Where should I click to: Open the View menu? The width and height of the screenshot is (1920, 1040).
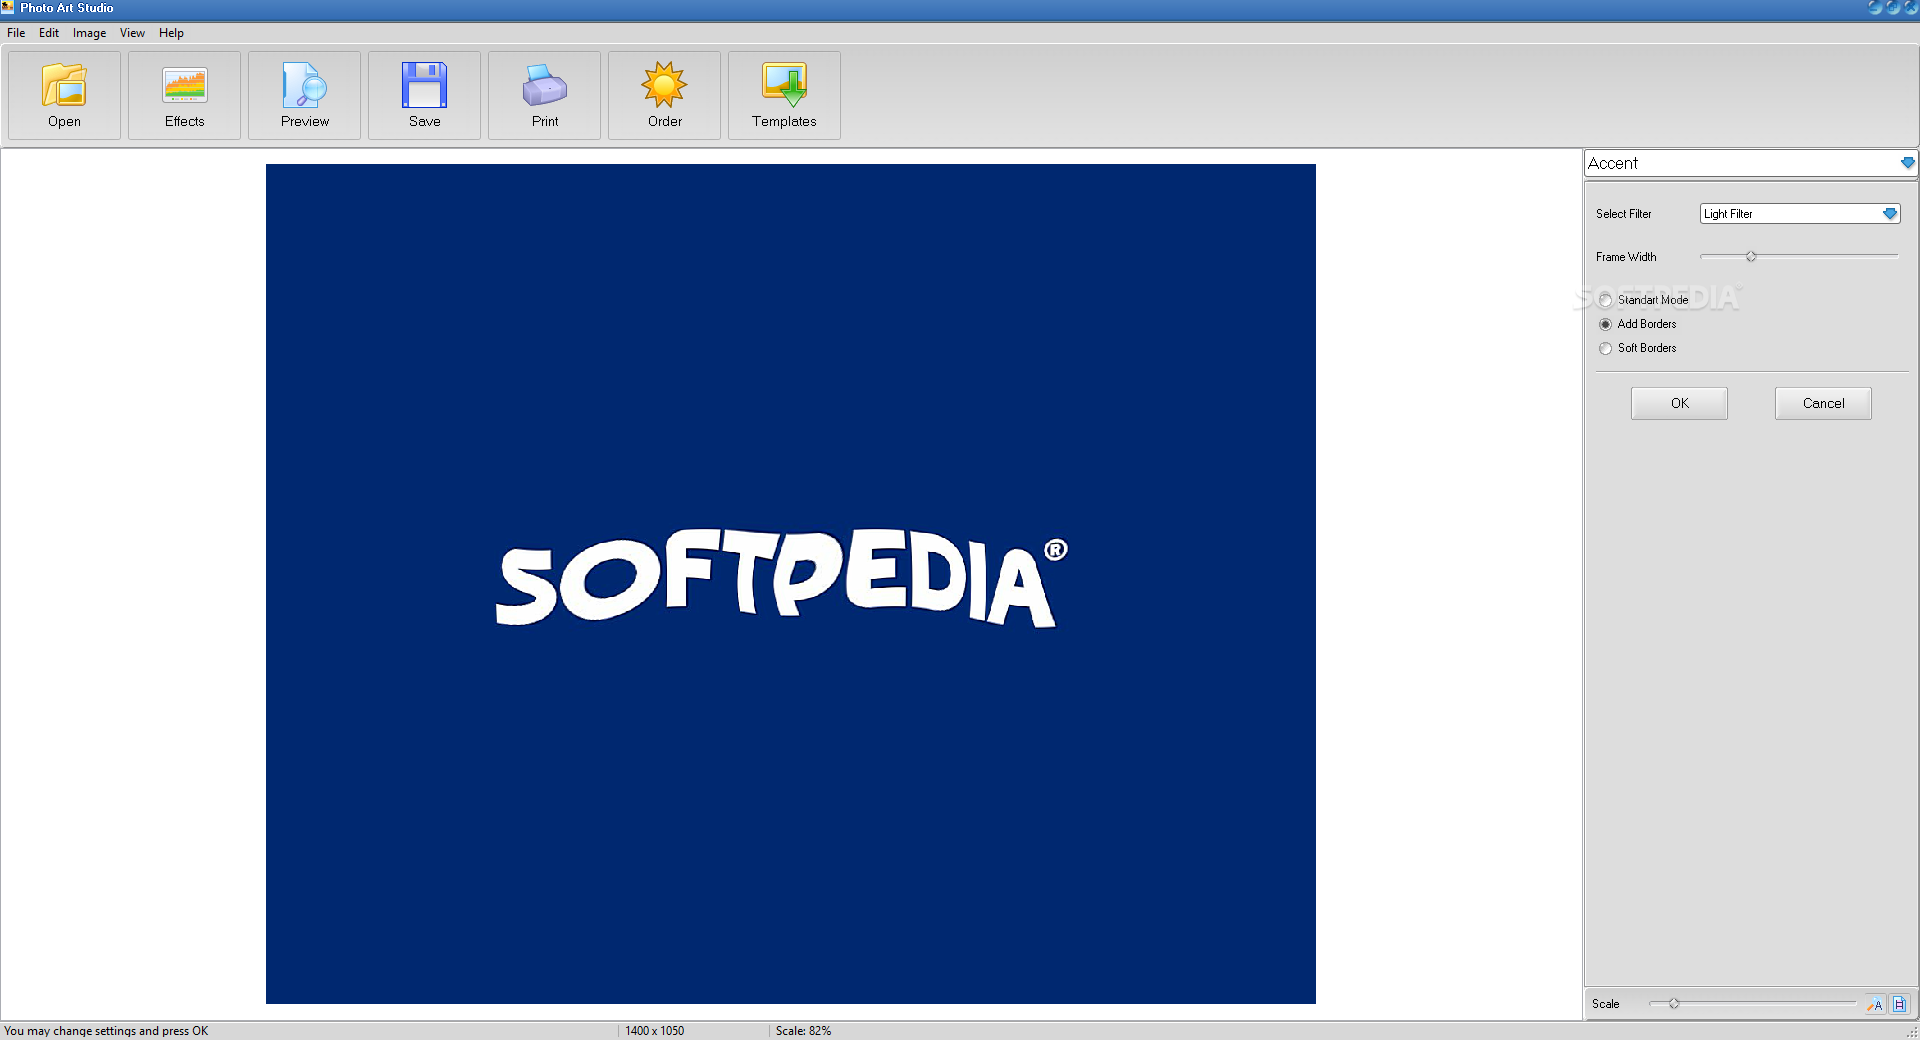coord(132,33)
